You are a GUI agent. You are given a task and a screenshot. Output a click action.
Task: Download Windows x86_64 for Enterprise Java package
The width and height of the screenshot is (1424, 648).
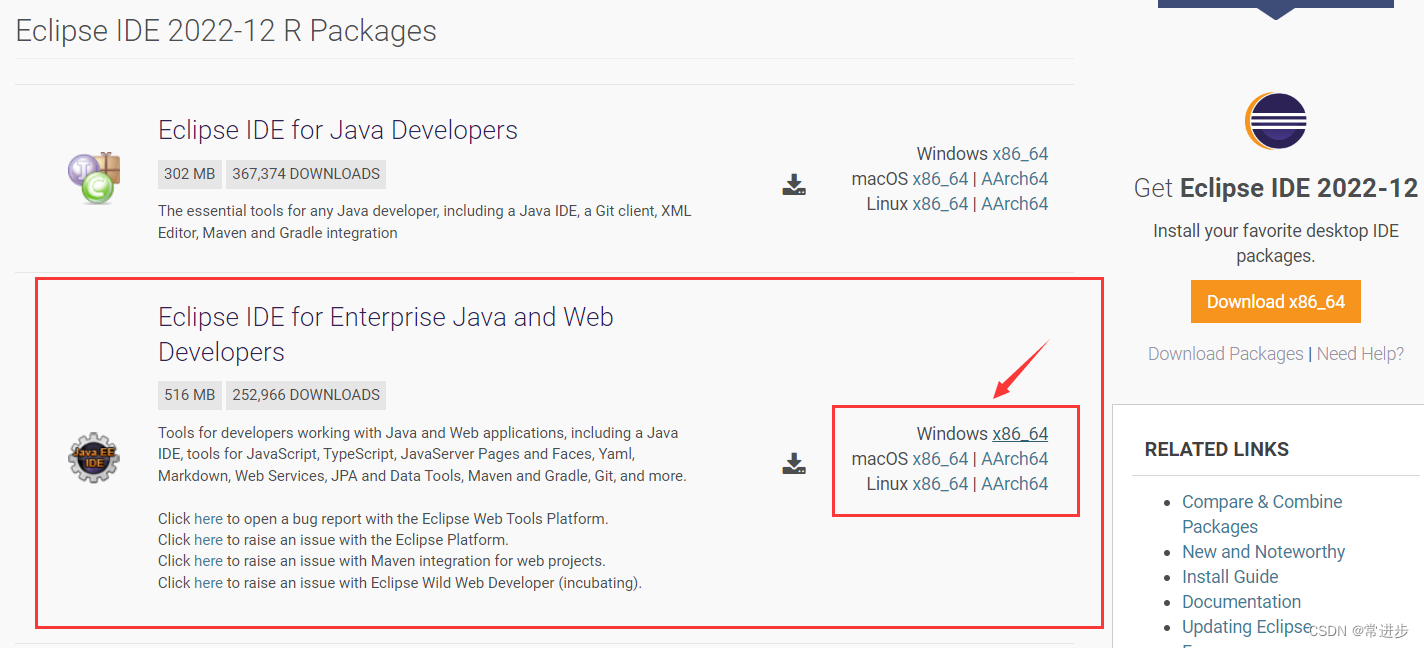[1020, 434]
